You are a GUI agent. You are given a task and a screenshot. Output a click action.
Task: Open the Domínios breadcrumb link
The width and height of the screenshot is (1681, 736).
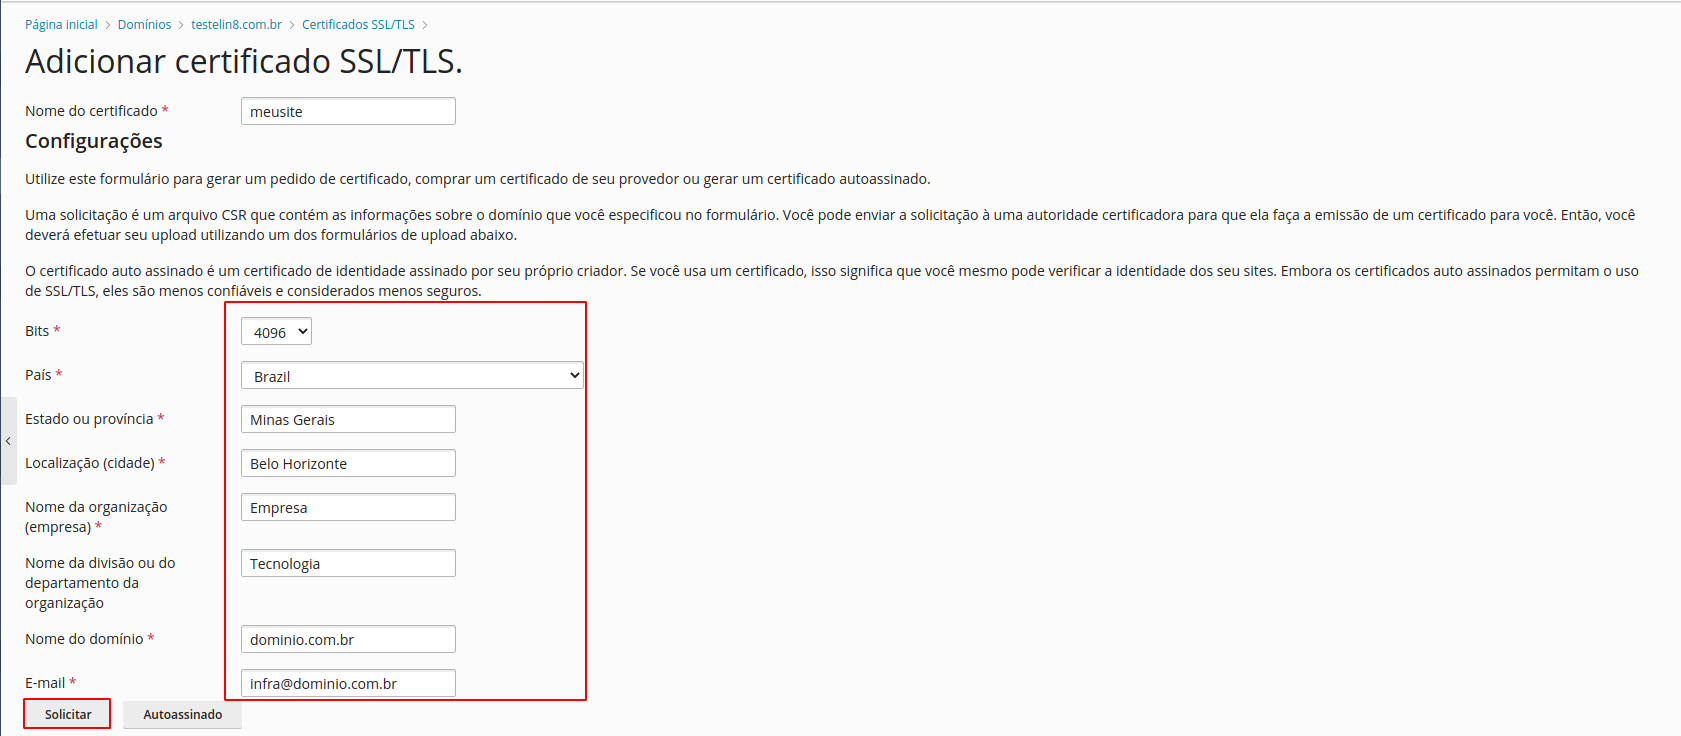[x=144, y=25]
